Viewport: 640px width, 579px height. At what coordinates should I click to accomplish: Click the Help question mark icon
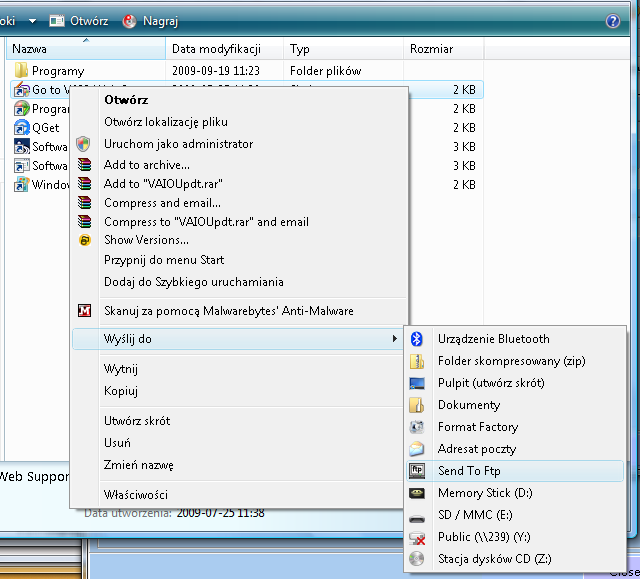pos(612,21)
